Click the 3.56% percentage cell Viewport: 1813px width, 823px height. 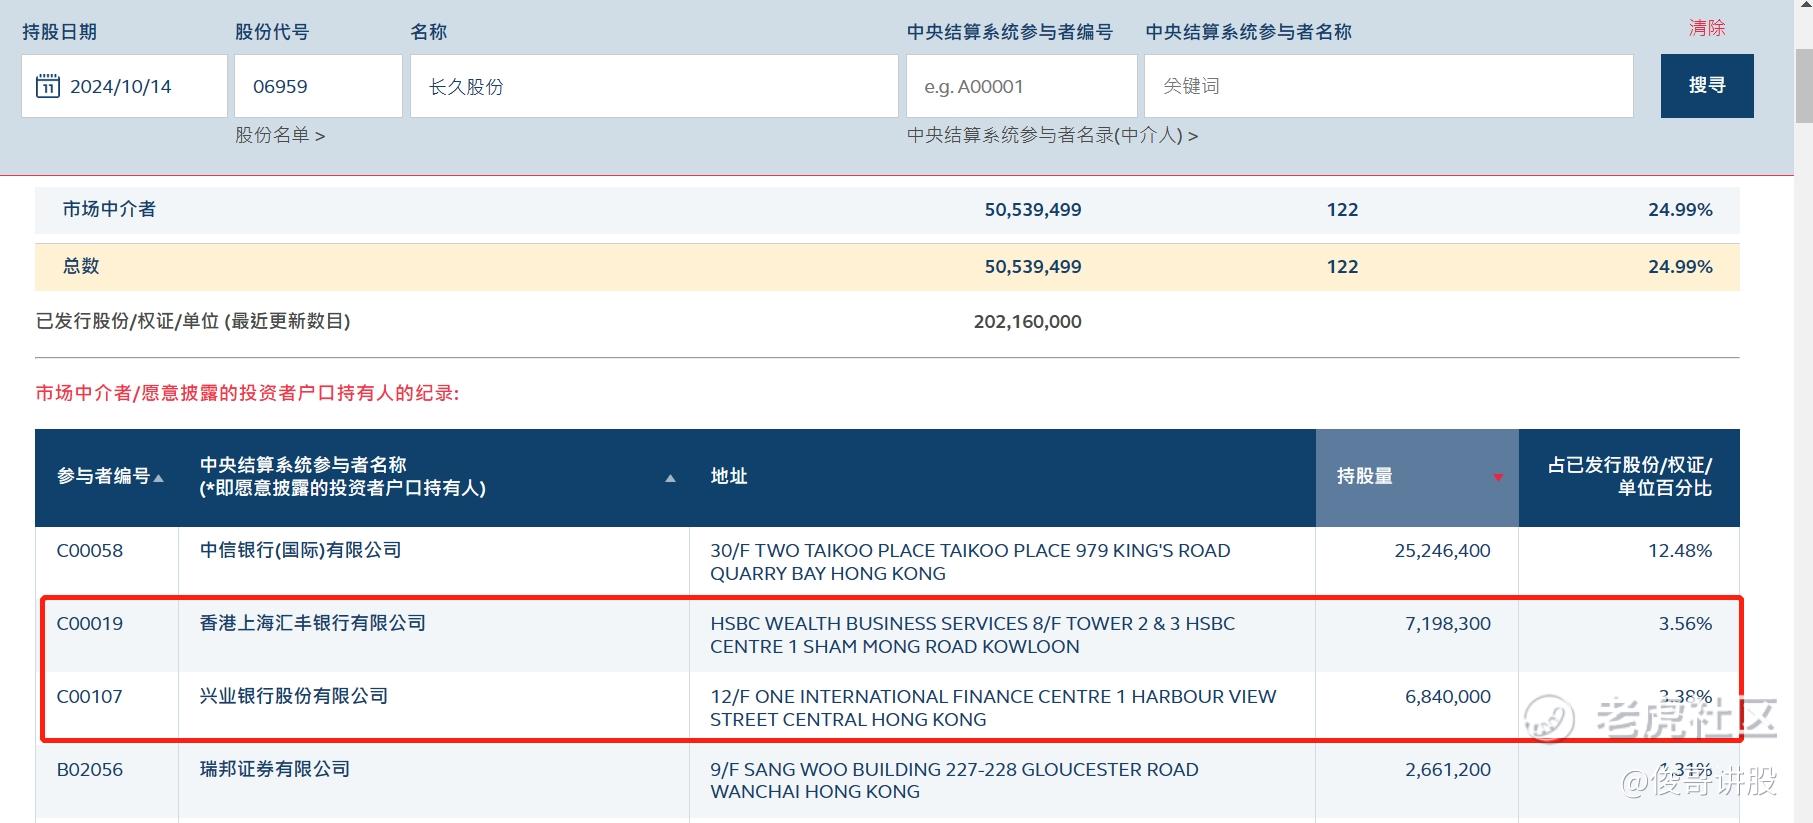point(1685,624)
